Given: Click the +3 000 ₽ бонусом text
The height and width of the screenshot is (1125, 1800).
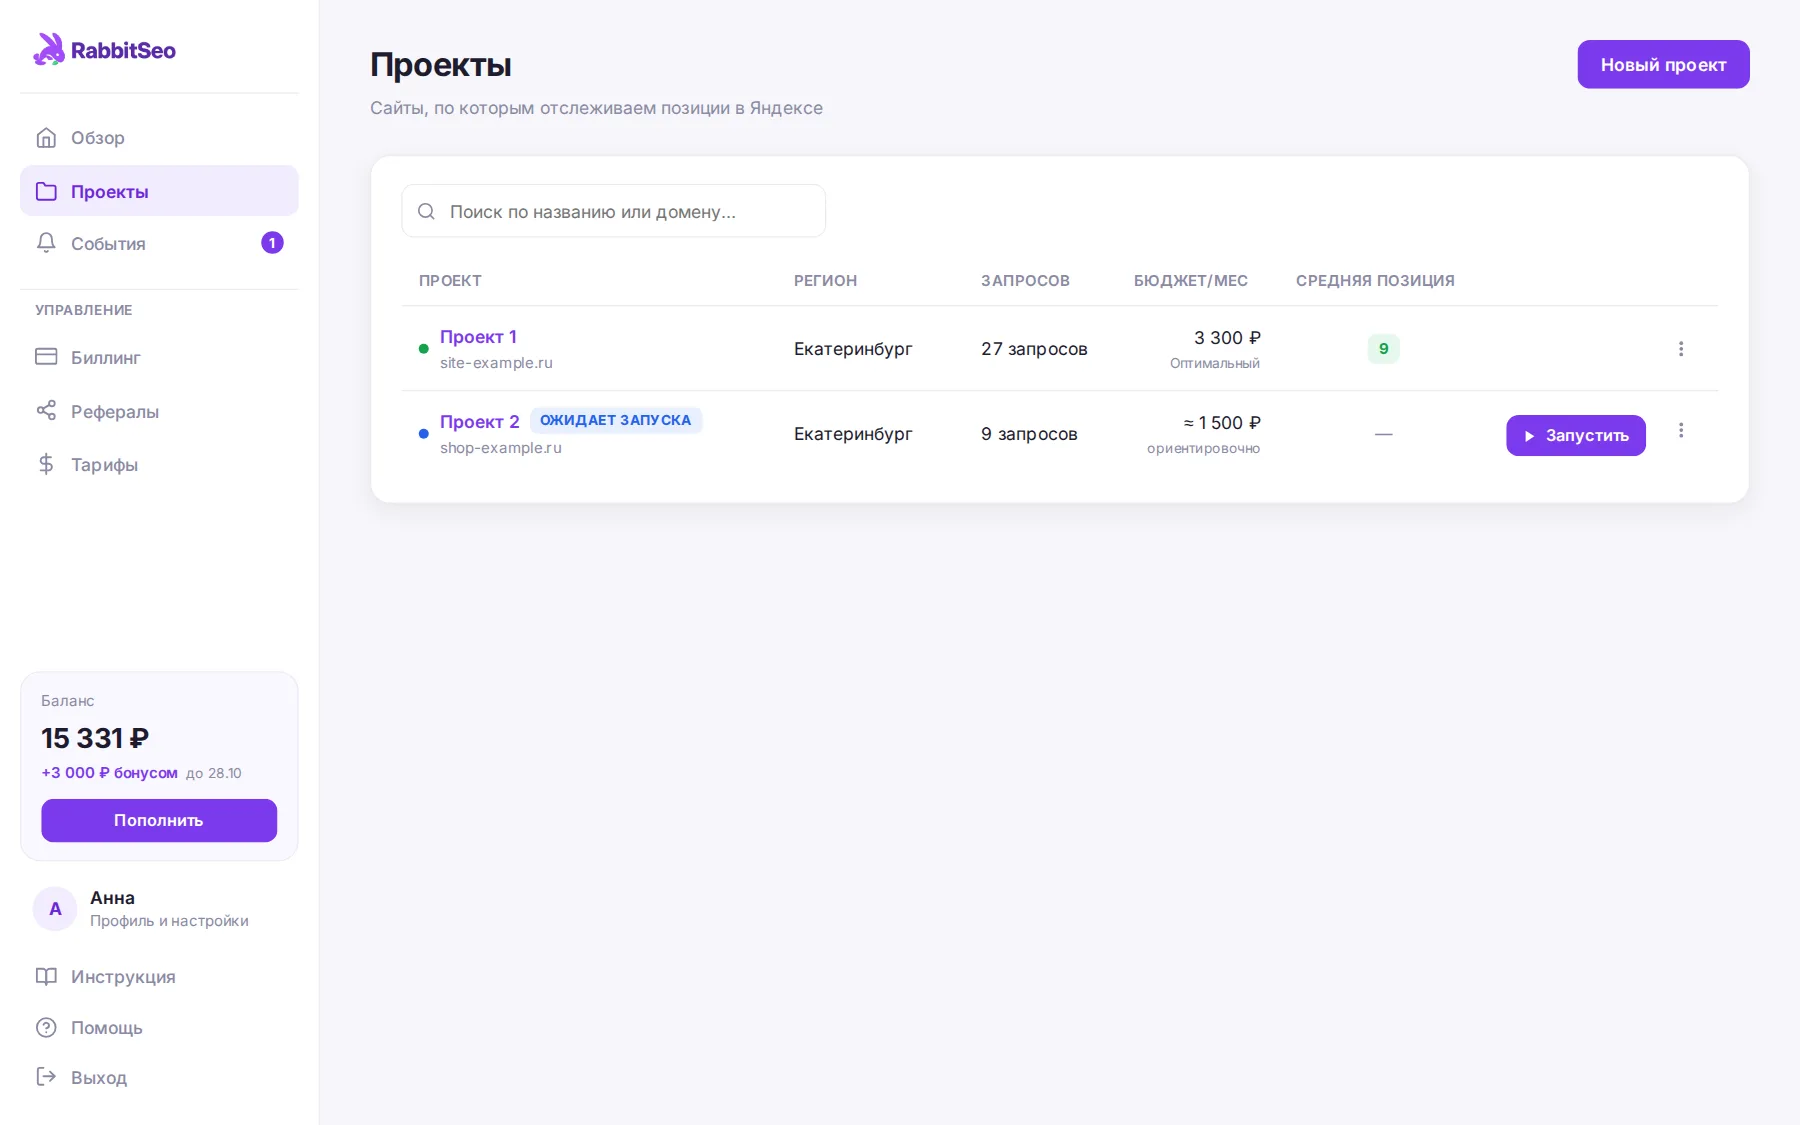Looking at the screenshot, I should 109,773.
